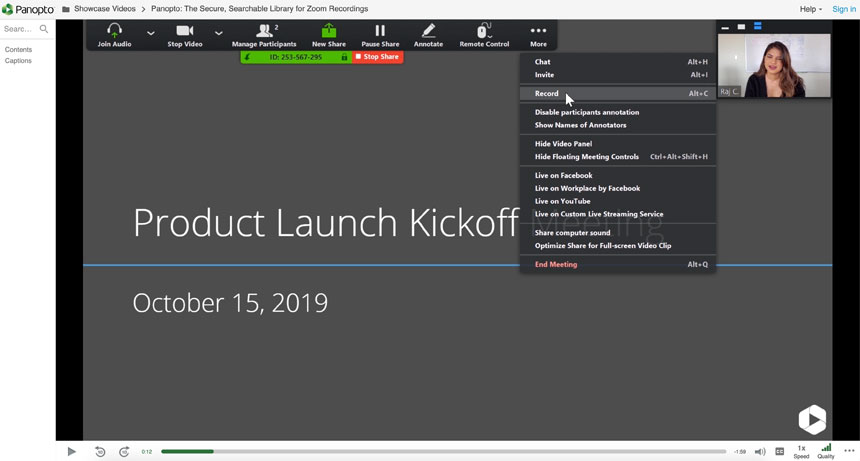Start a New Share
Screen dimensions: 860x461
[x=329, y=35]
